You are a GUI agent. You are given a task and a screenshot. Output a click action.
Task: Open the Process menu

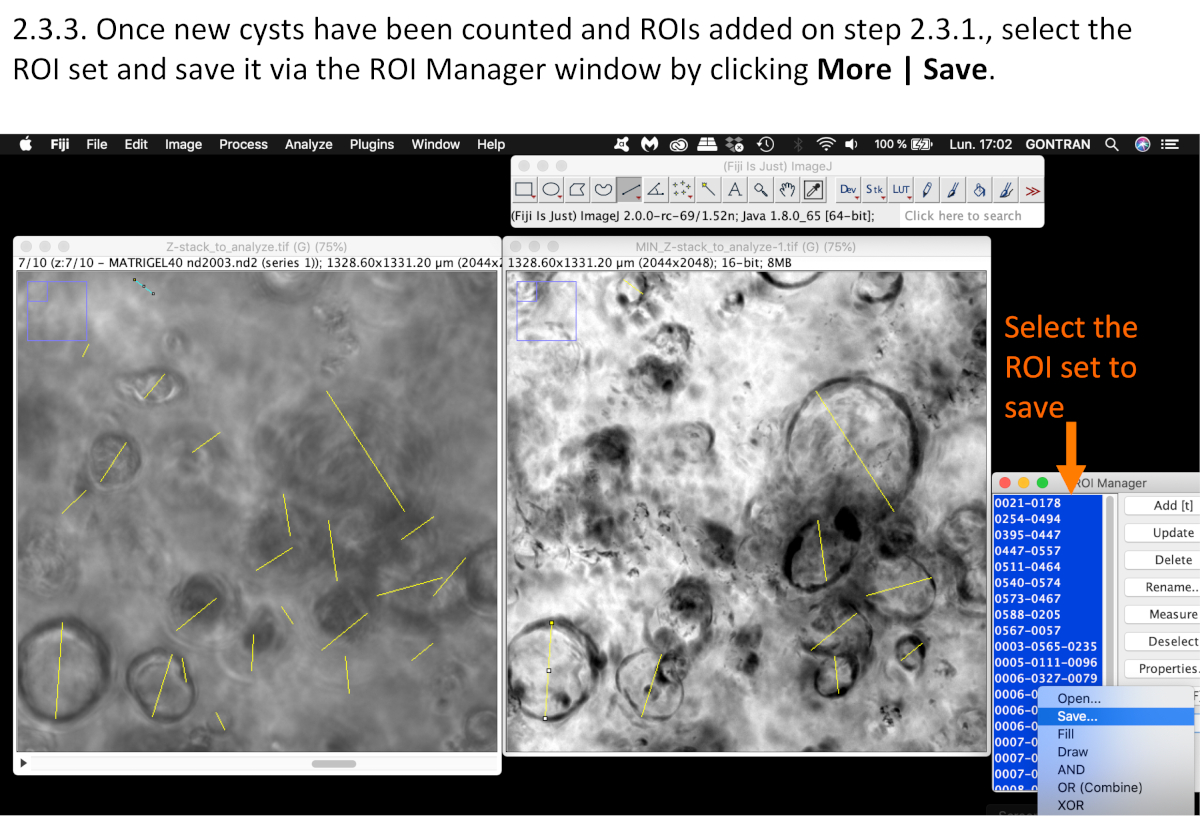pos(243,144)
